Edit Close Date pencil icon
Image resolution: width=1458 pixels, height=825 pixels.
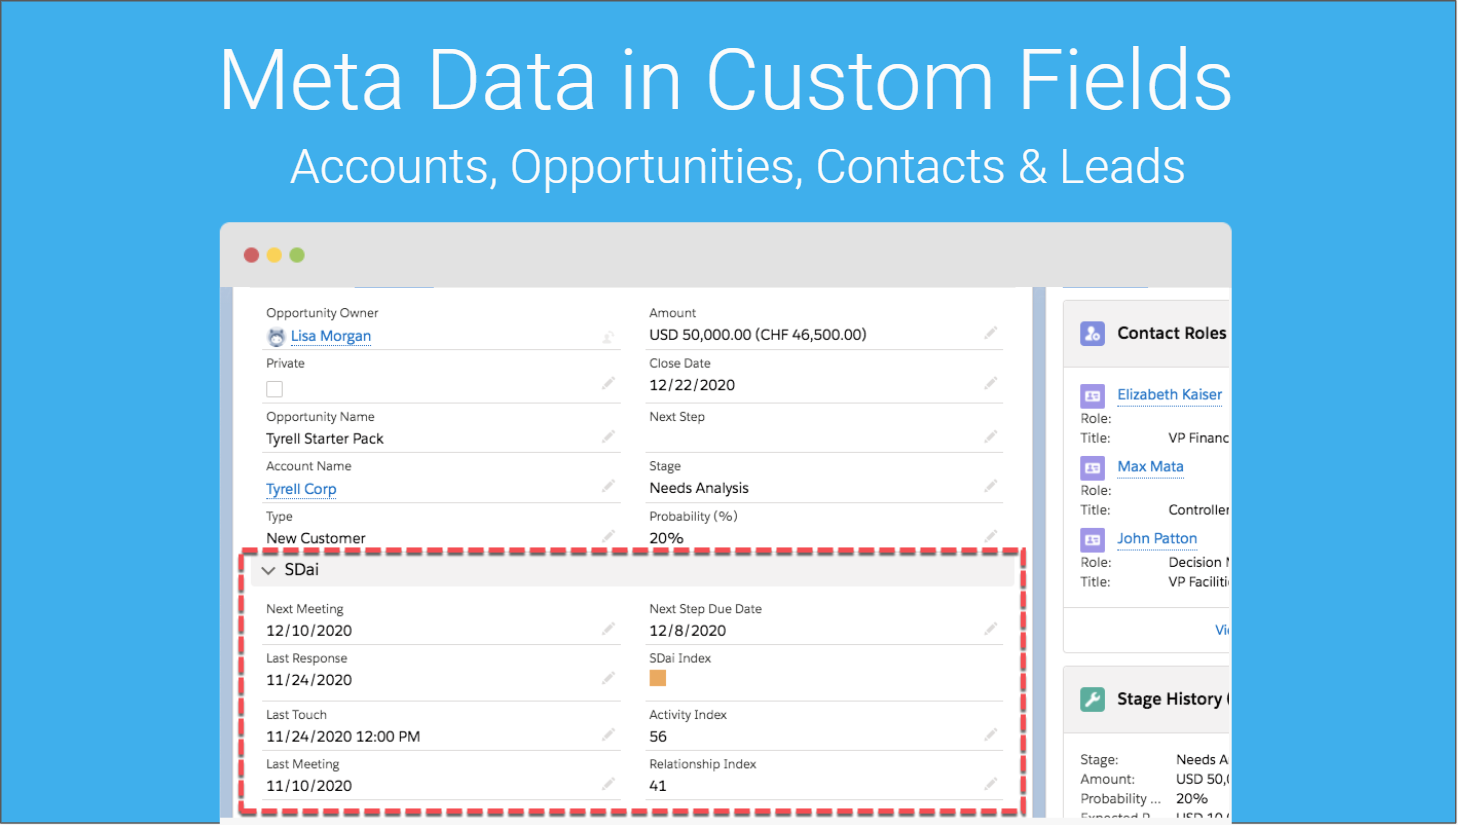991,383
